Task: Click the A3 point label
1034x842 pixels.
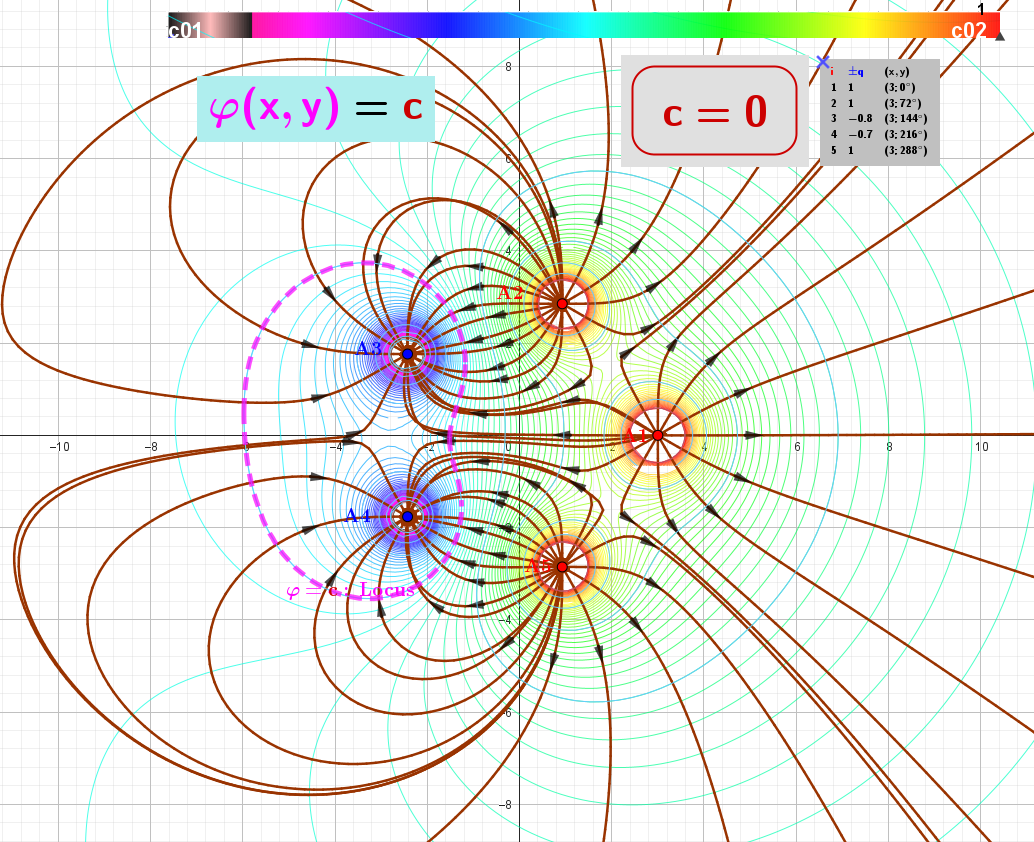Action: 369,349
